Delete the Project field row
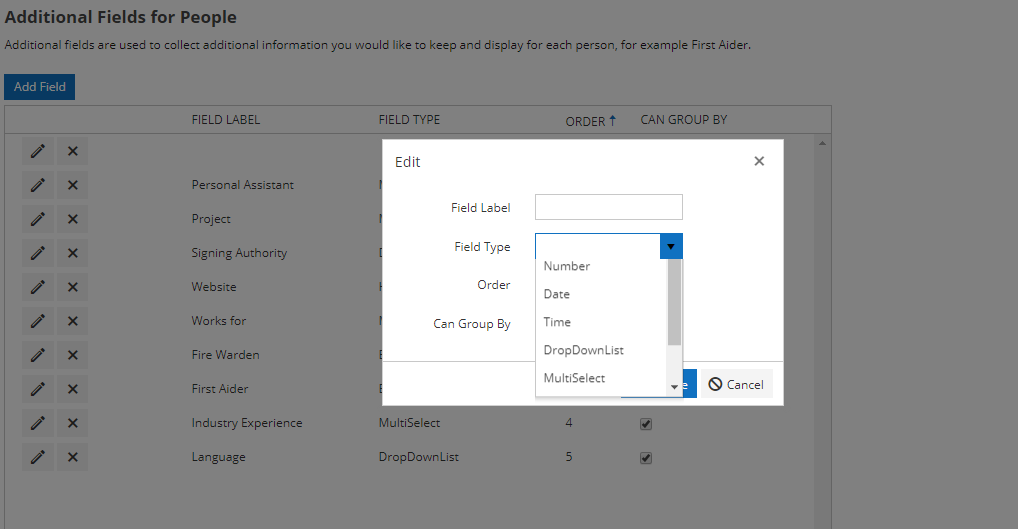Viewport: 1018px width, 529px height. (72, 219)
